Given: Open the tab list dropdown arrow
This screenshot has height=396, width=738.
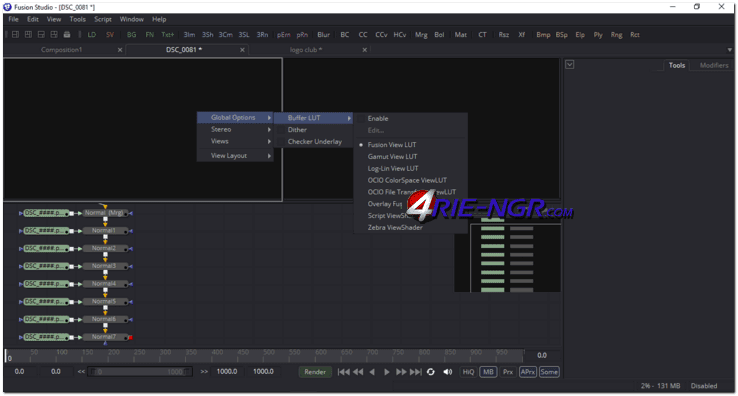Looking at the screenshot, I should coord(730,50).
